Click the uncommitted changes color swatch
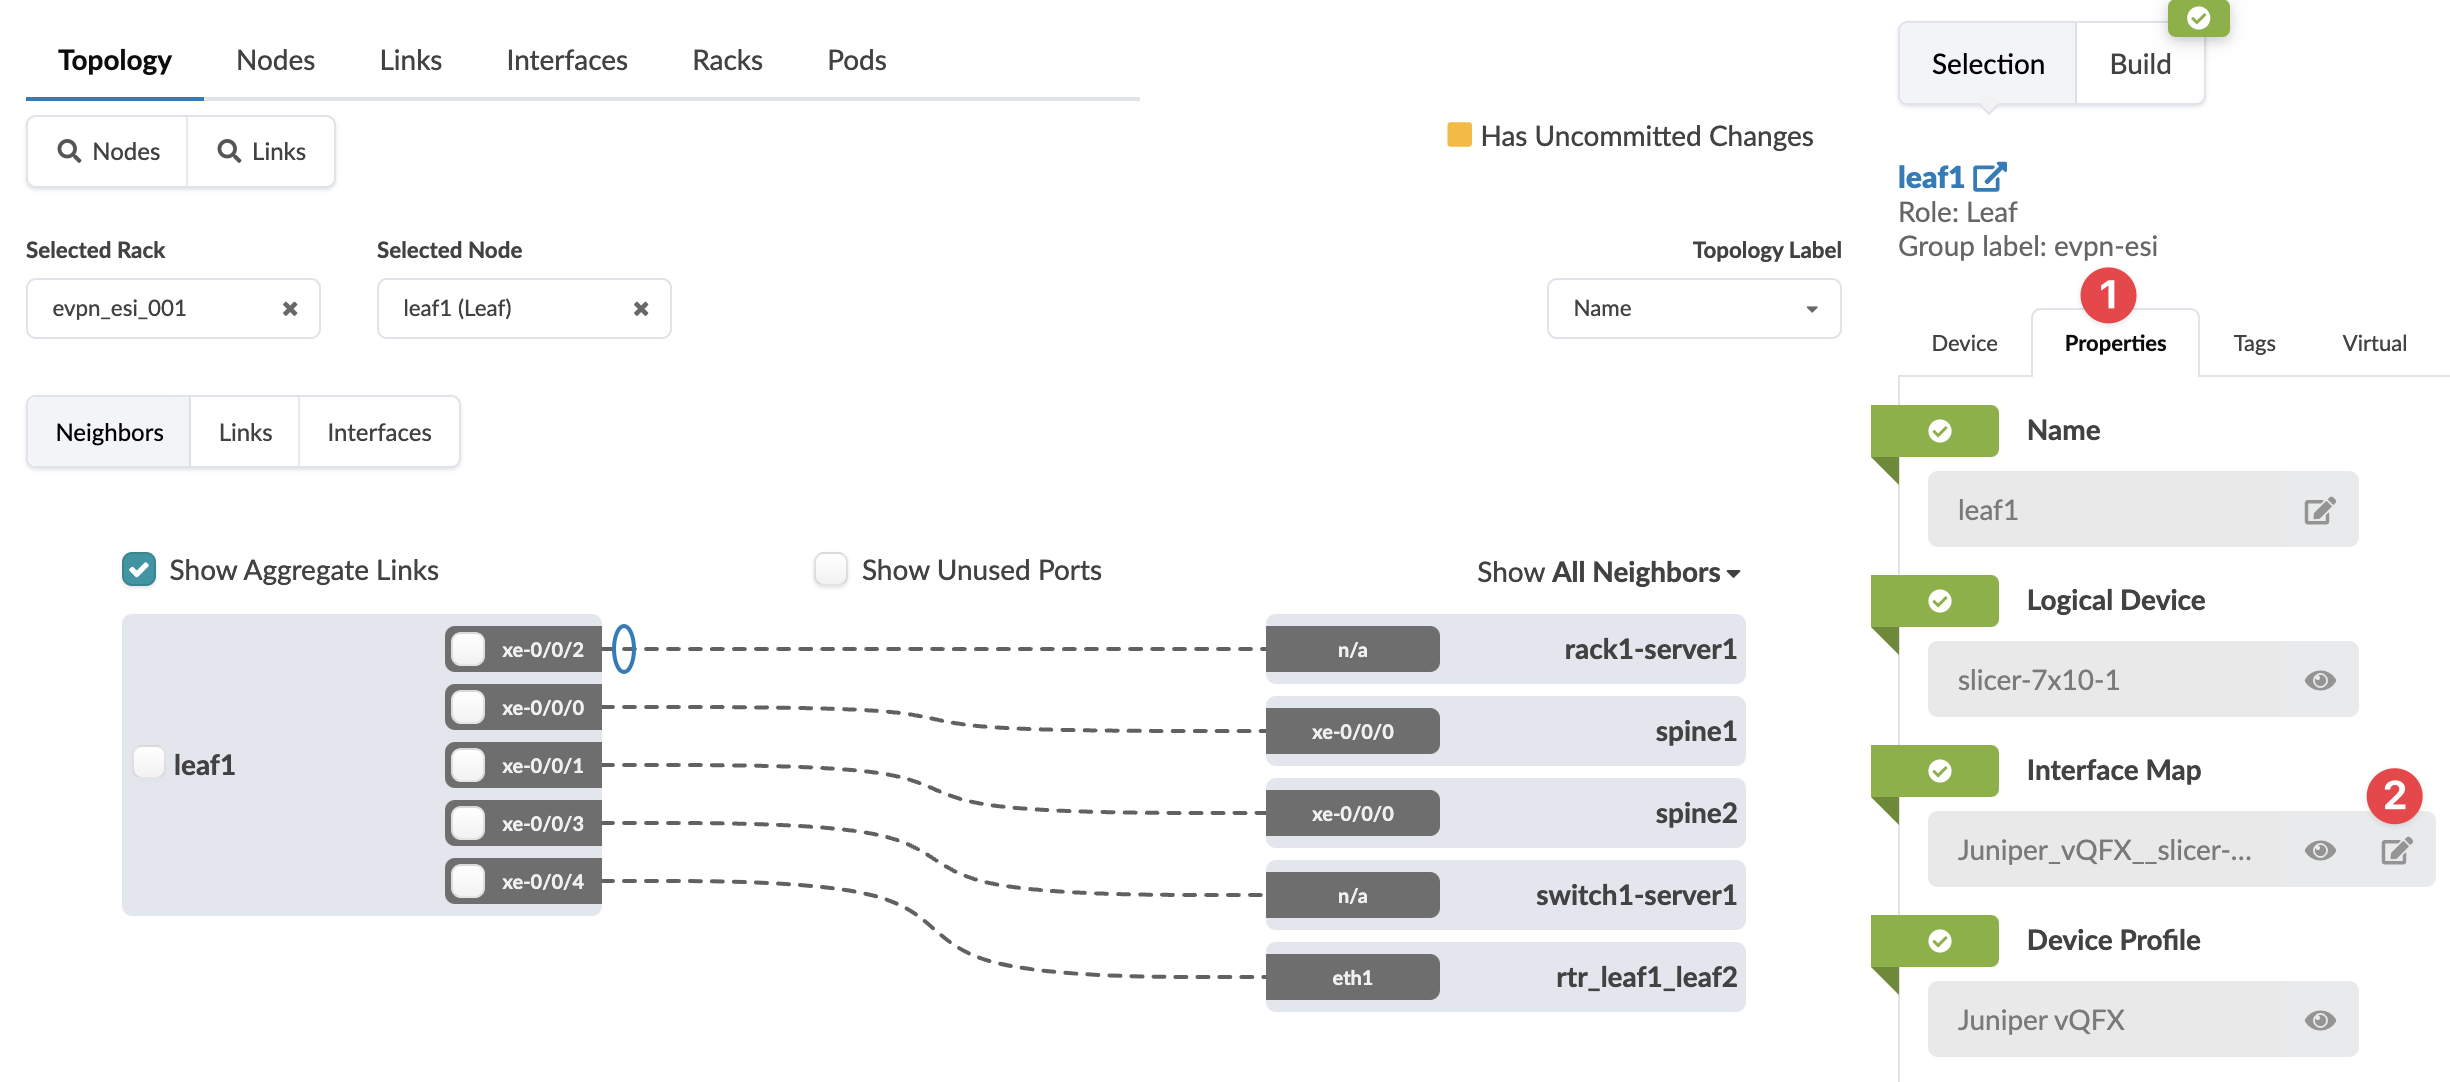This screenshot has width=2450, height=1082. coord(1459,136)
